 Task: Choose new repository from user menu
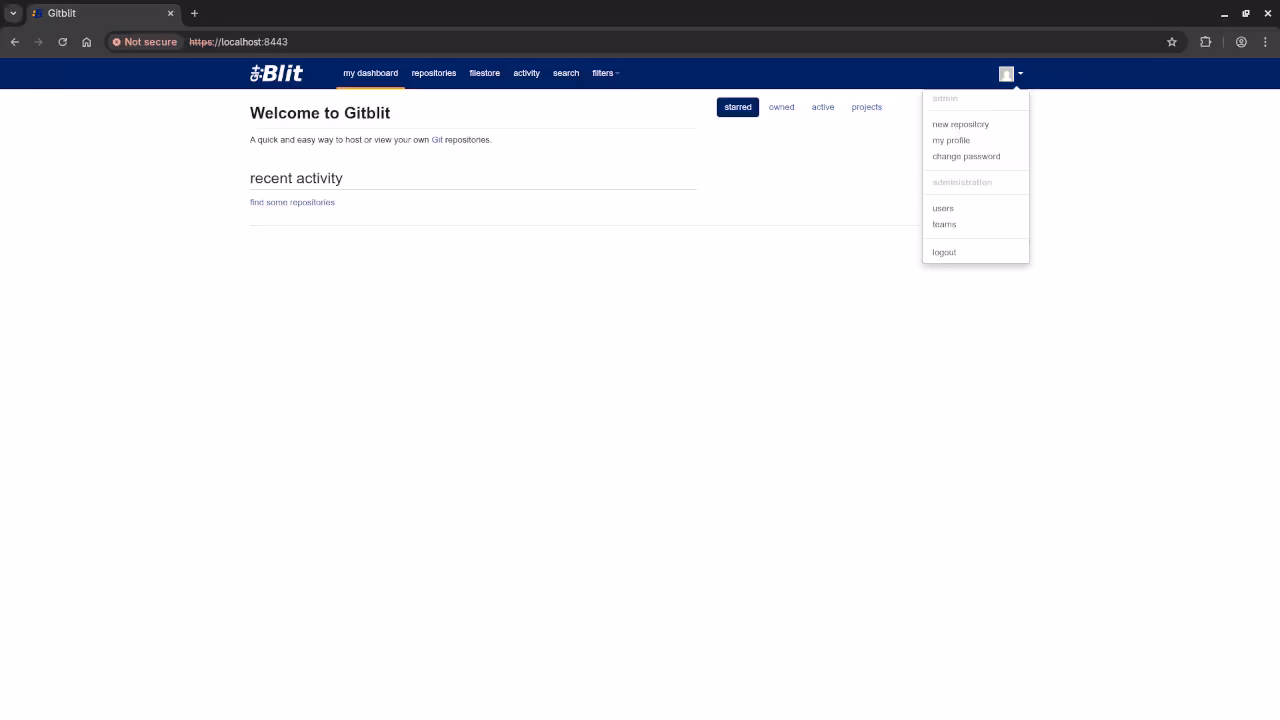tap(960, 124)
